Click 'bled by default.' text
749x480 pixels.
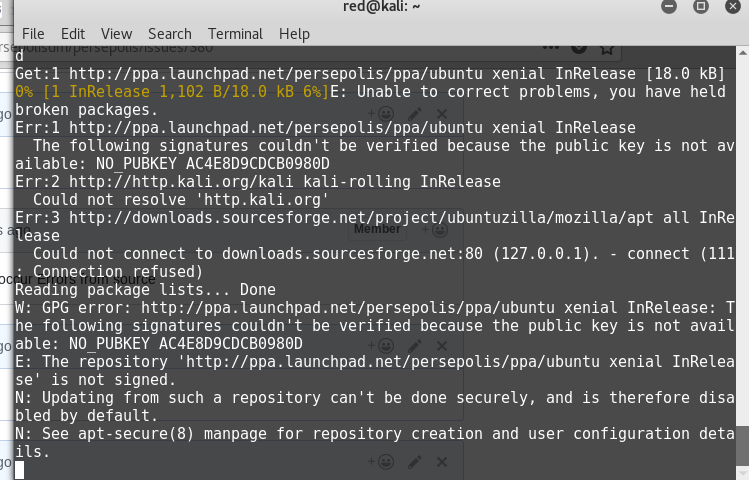[x=86, y=416]
